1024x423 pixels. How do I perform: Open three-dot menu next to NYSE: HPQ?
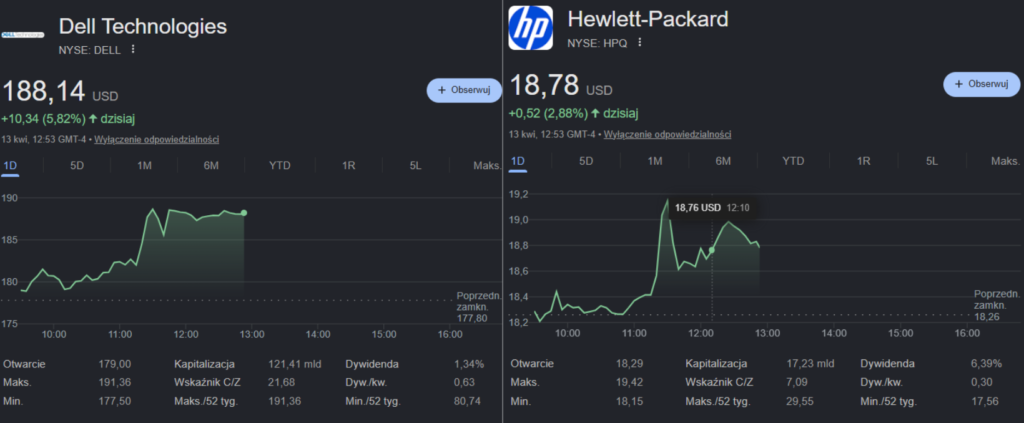point(640,43)
